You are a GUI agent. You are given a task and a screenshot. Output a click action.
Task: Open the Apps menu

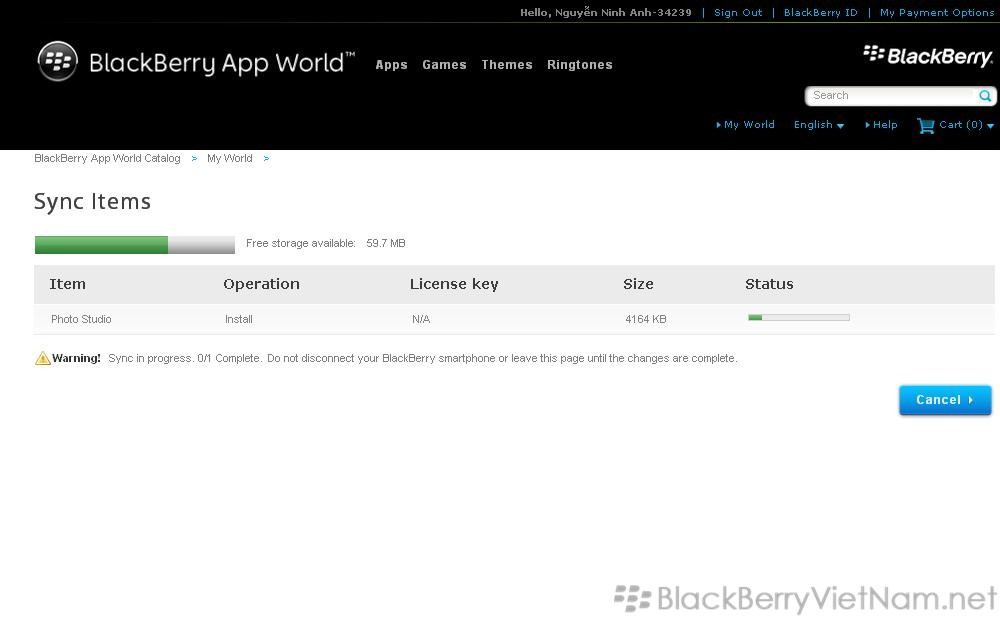coord(392,64)
